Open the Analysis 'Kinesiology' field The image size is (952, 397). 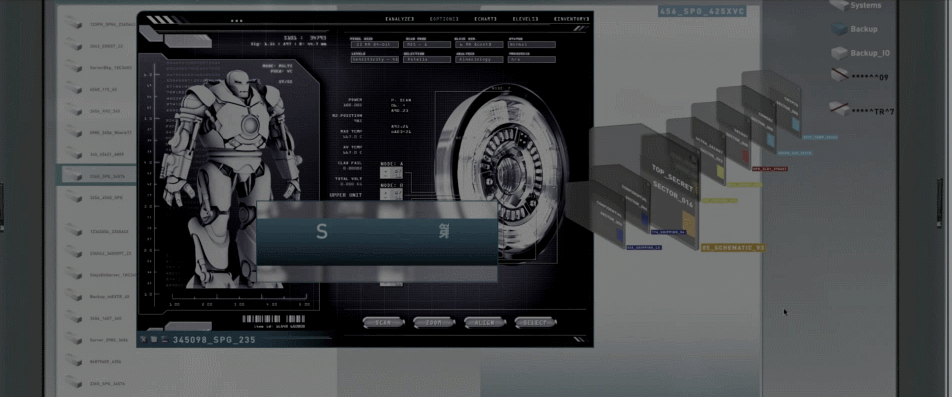click(x=478, y=59)
